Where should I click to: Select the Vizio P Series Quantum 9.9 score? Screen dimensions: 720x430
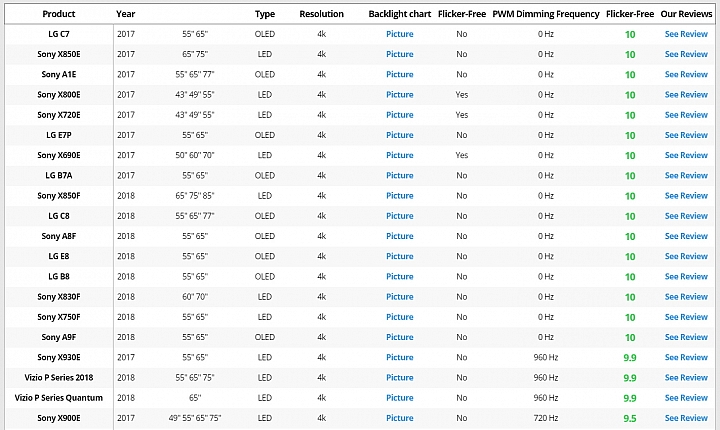[630, 398]
